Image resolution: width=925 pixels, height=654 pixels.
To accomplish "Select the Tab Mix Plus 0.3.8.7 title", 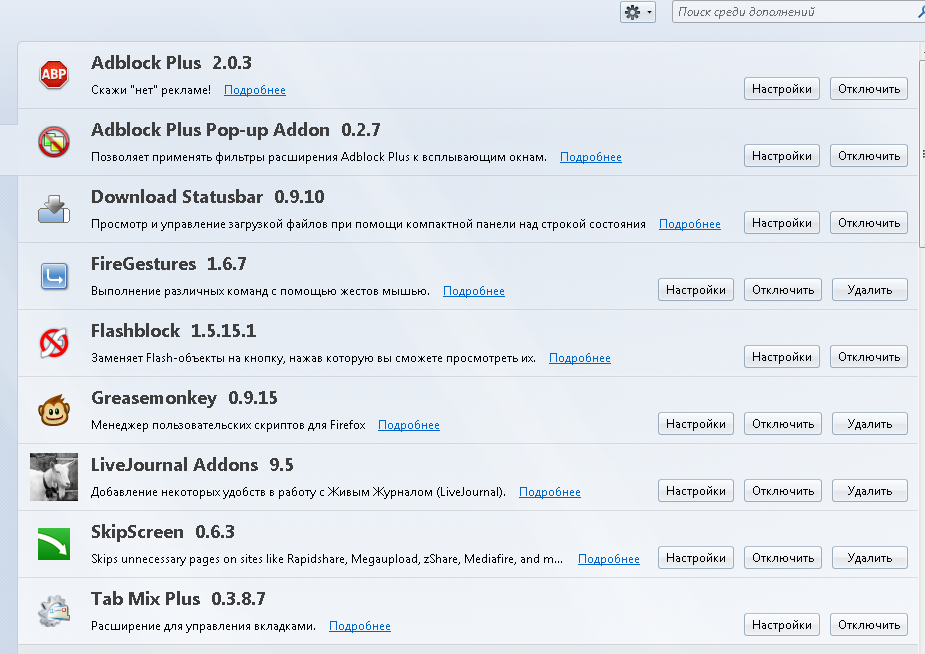I will (x=178, y=599).
